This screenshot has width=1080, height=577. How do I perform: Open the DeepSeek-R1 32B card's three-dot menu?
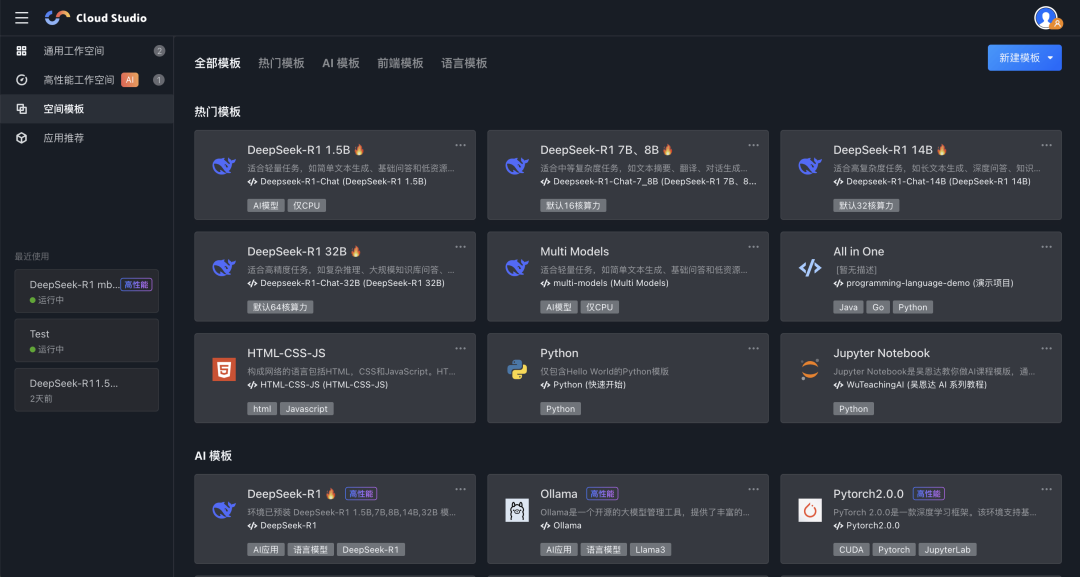[x=460, y=246]
